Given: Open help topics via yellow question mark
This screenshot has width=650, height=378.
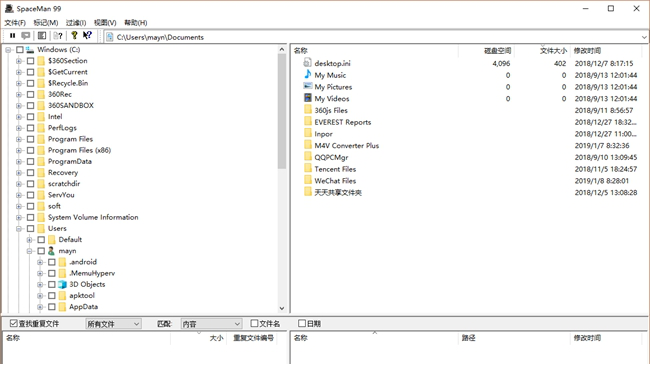Looking at the screenshot, I should point(74,36).
